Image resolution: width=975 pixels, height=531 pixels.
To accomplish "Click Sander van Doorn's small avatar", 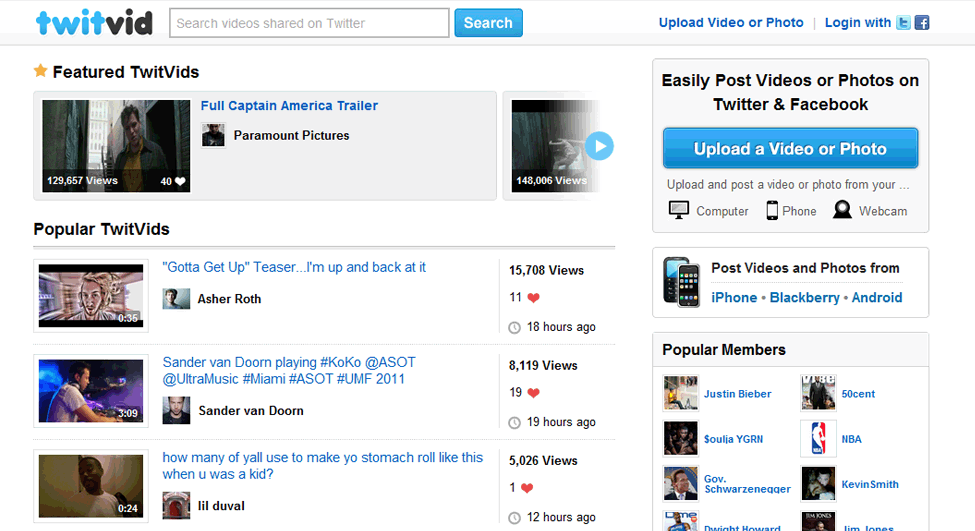I will coord(176,410).
